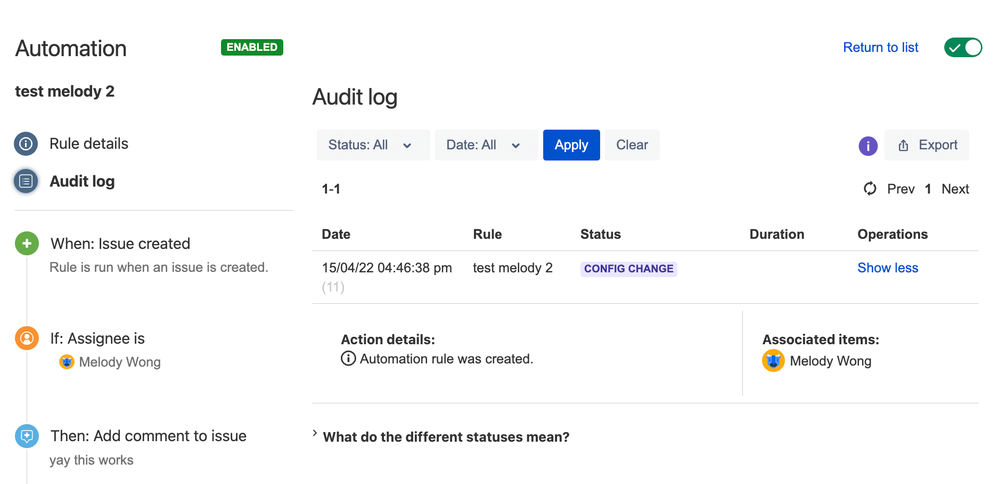Click the refresh icon next to Prev
The image size is (999, 484).
click(870, 189)
